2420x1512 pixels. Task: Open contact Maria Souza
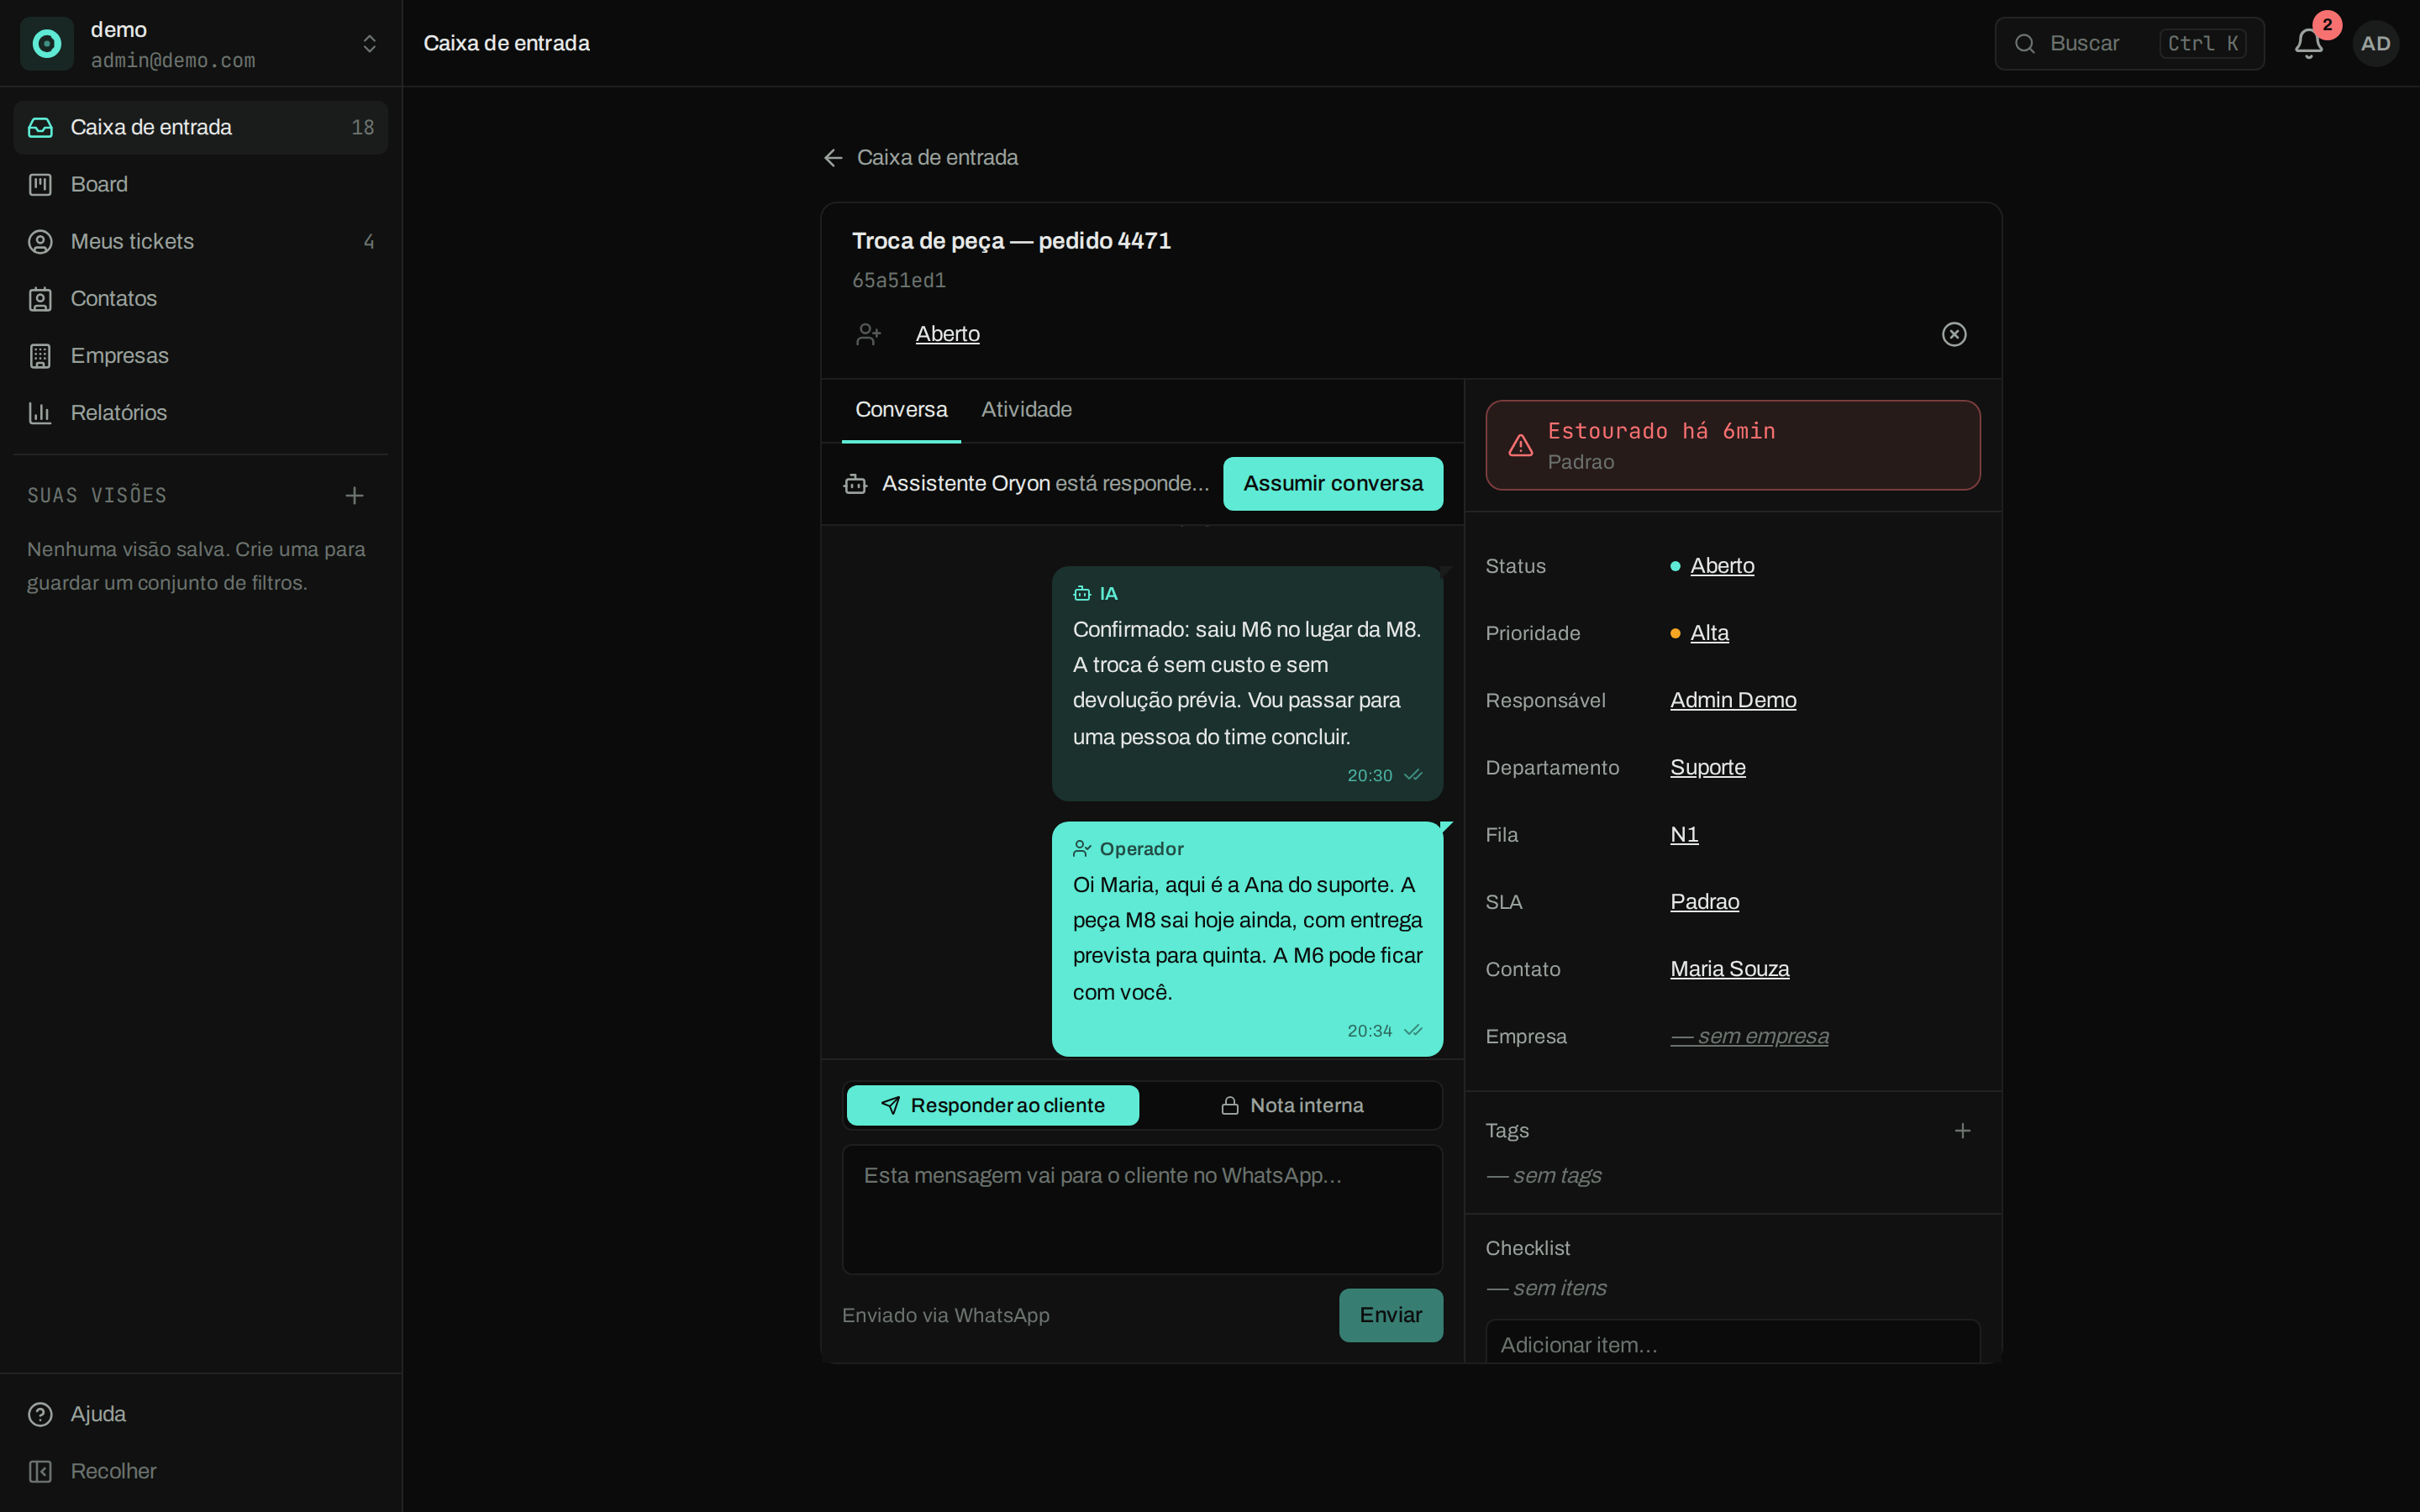[1729, 968]
